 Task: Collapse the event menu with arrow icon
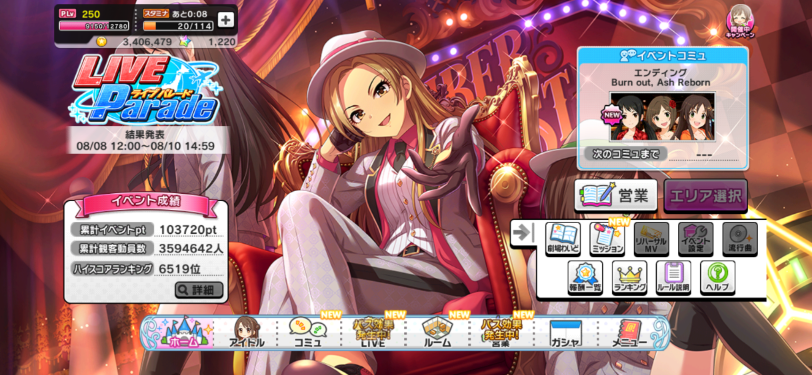(523, 234)
